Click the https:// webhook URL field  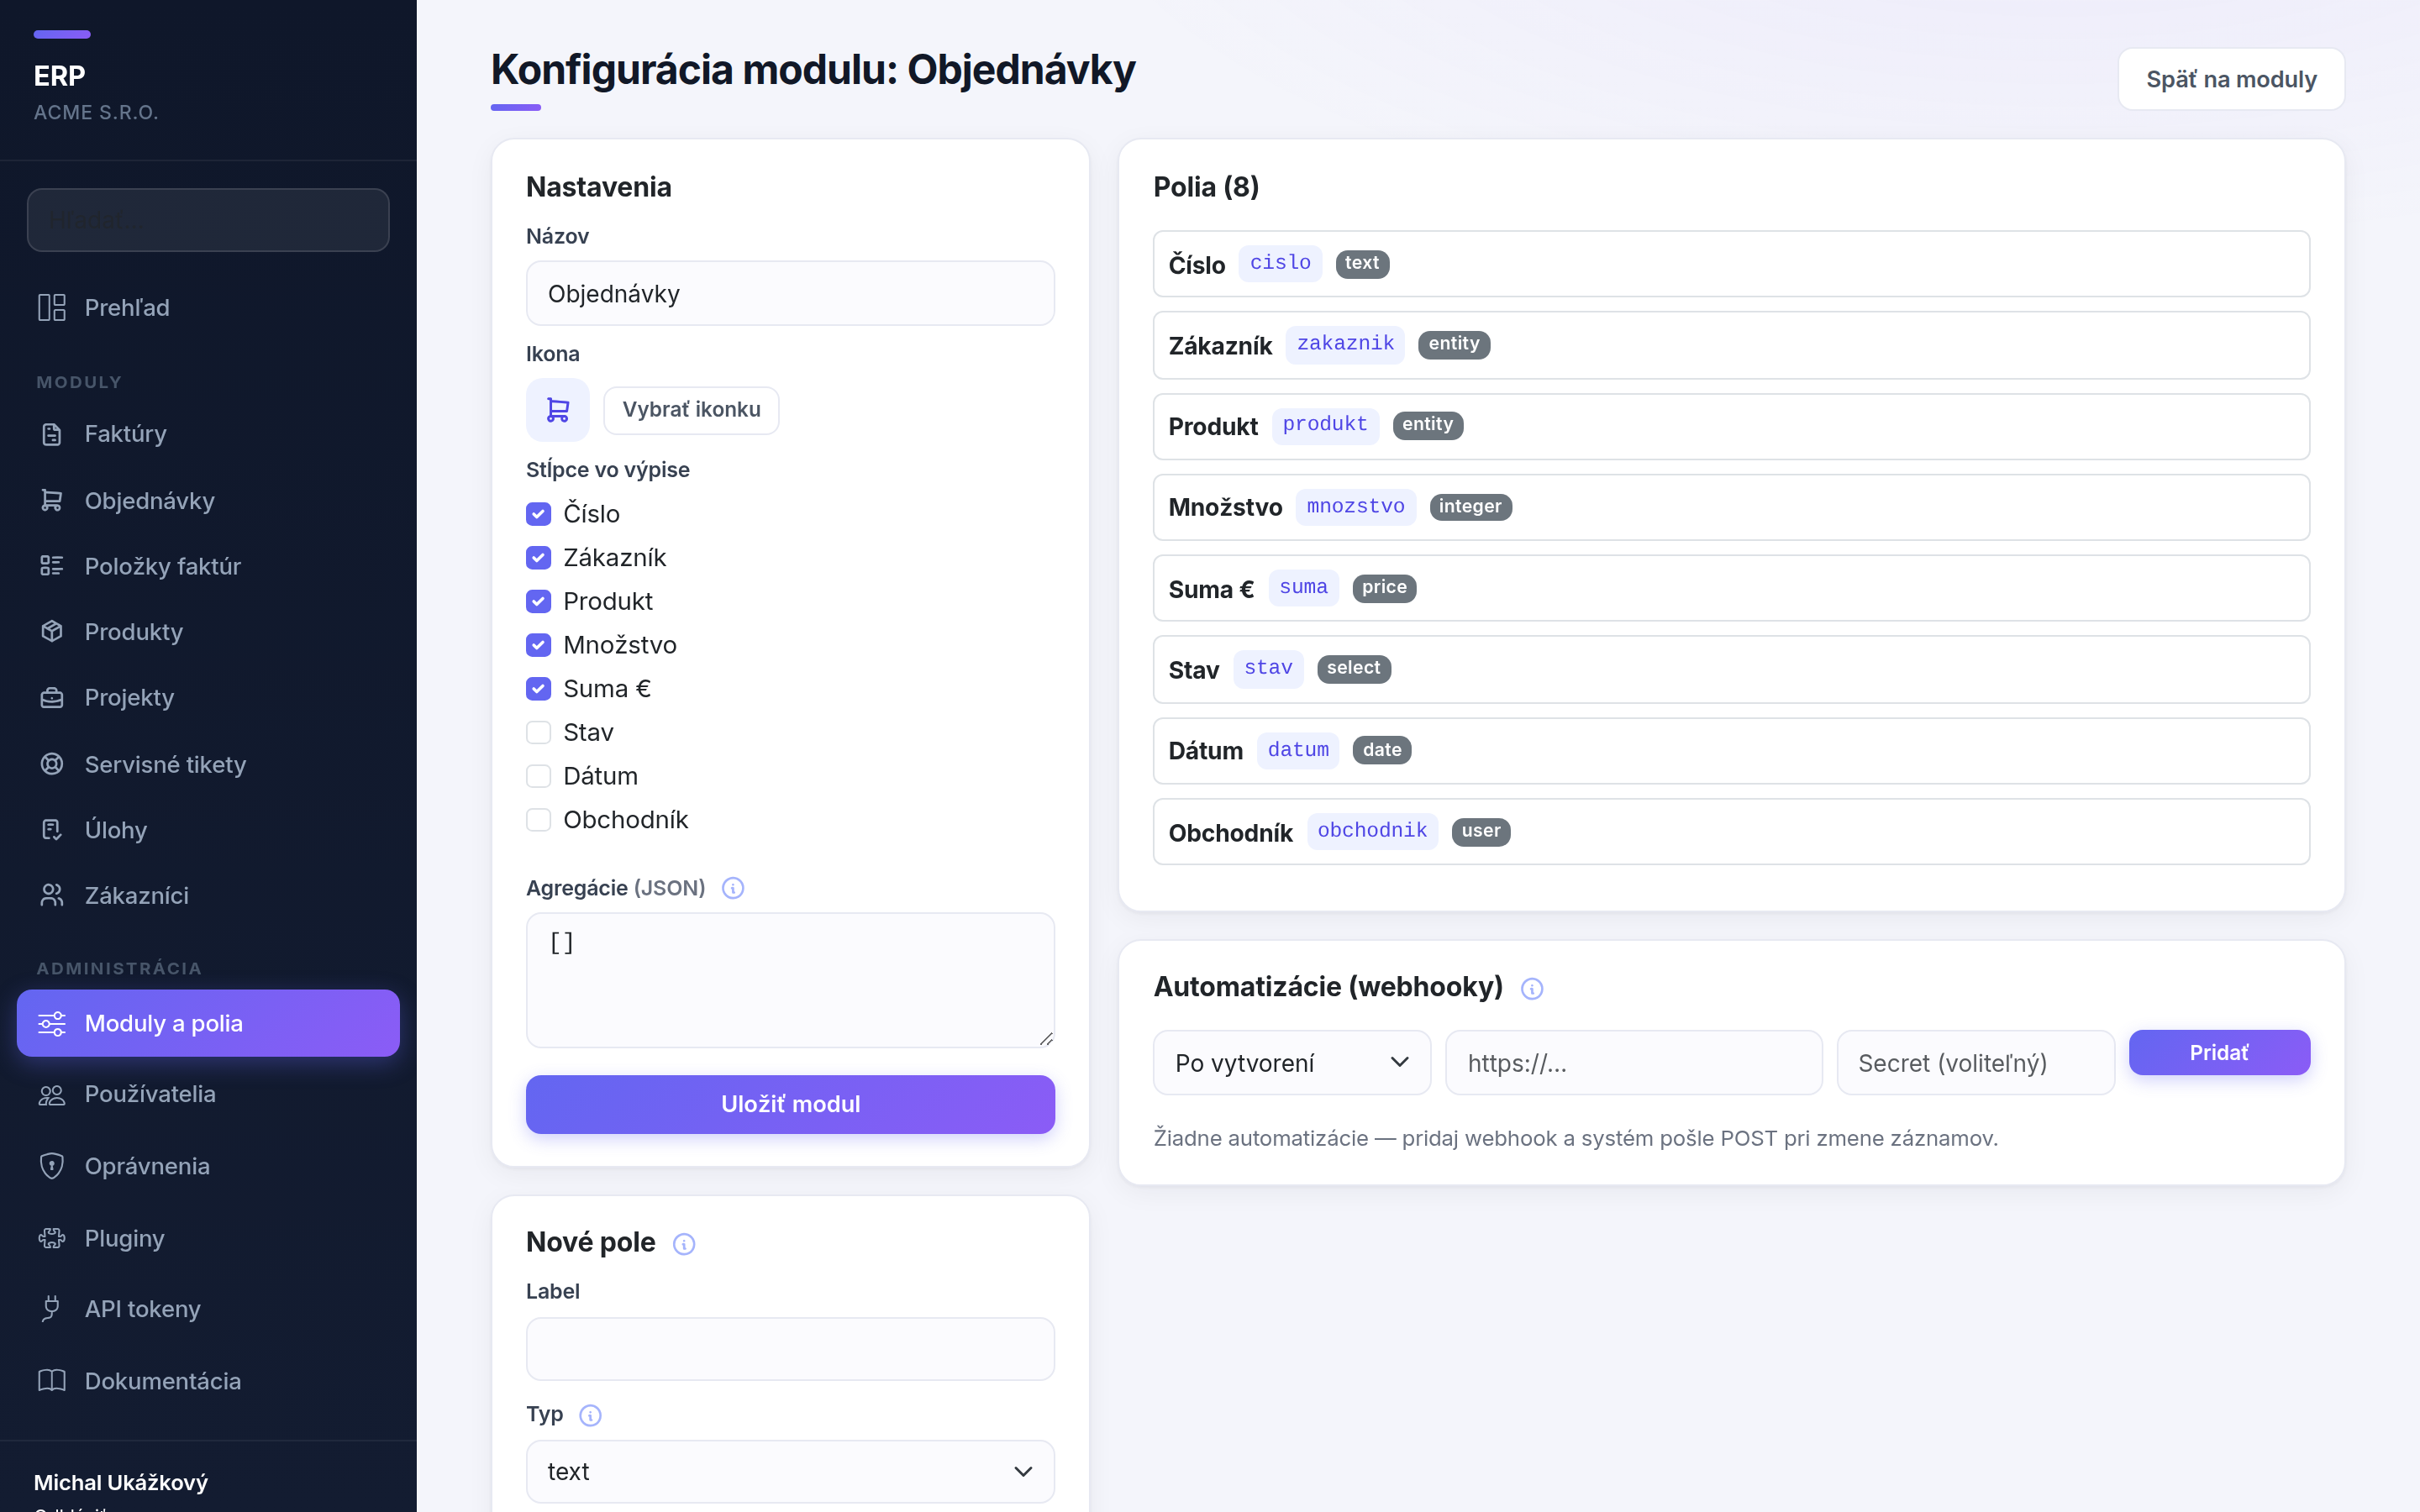1634,1063
